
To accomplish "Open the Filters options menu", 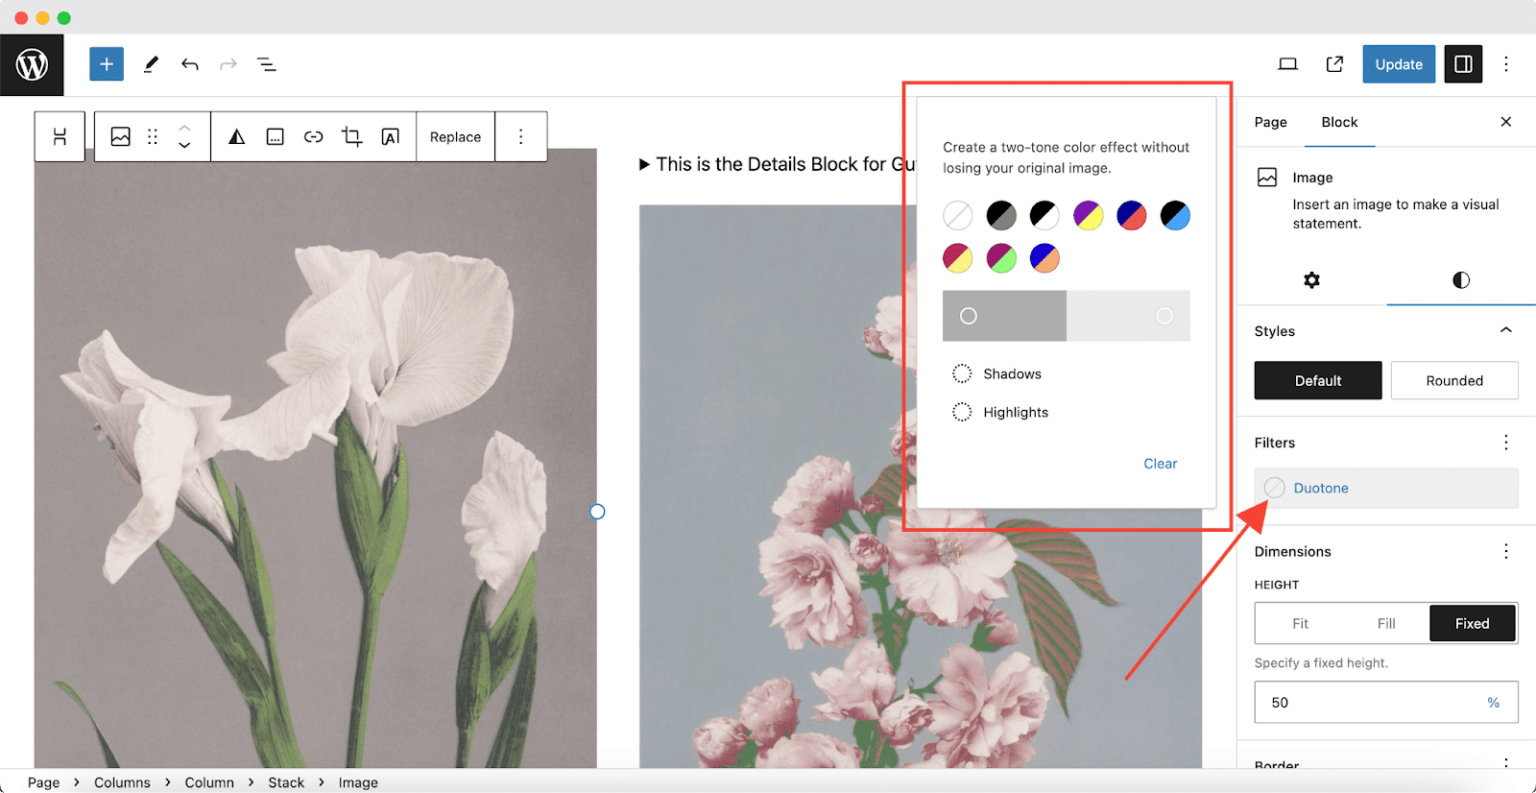I will point(1506,442).
